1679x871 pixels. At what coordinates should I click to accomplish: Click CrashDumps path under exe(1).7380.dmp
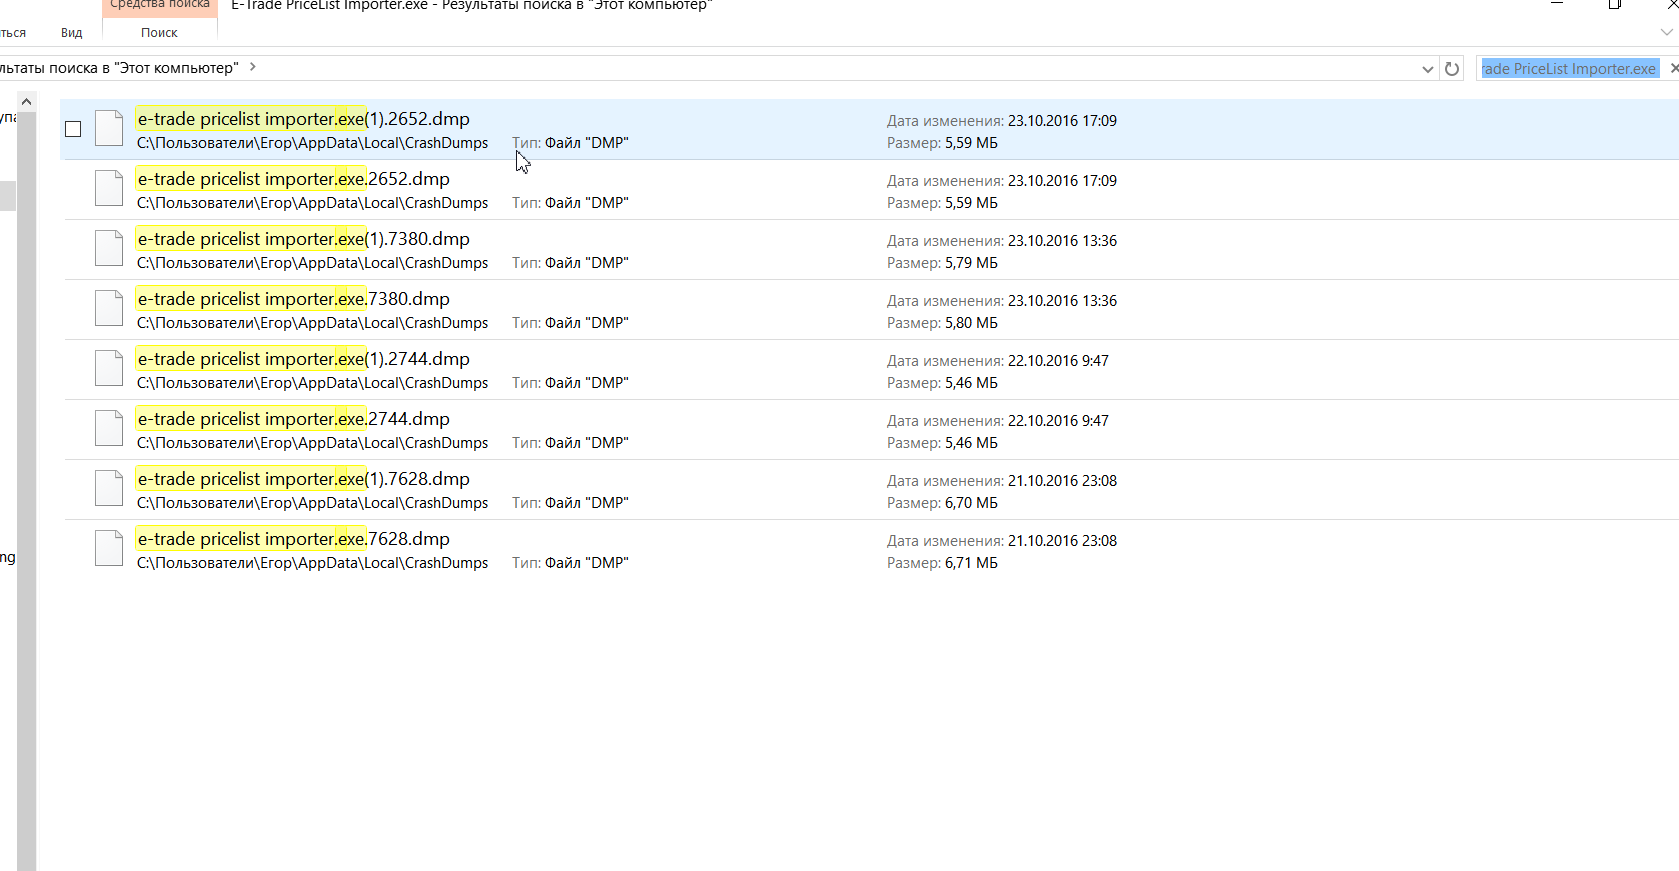[x=312, y=263]
